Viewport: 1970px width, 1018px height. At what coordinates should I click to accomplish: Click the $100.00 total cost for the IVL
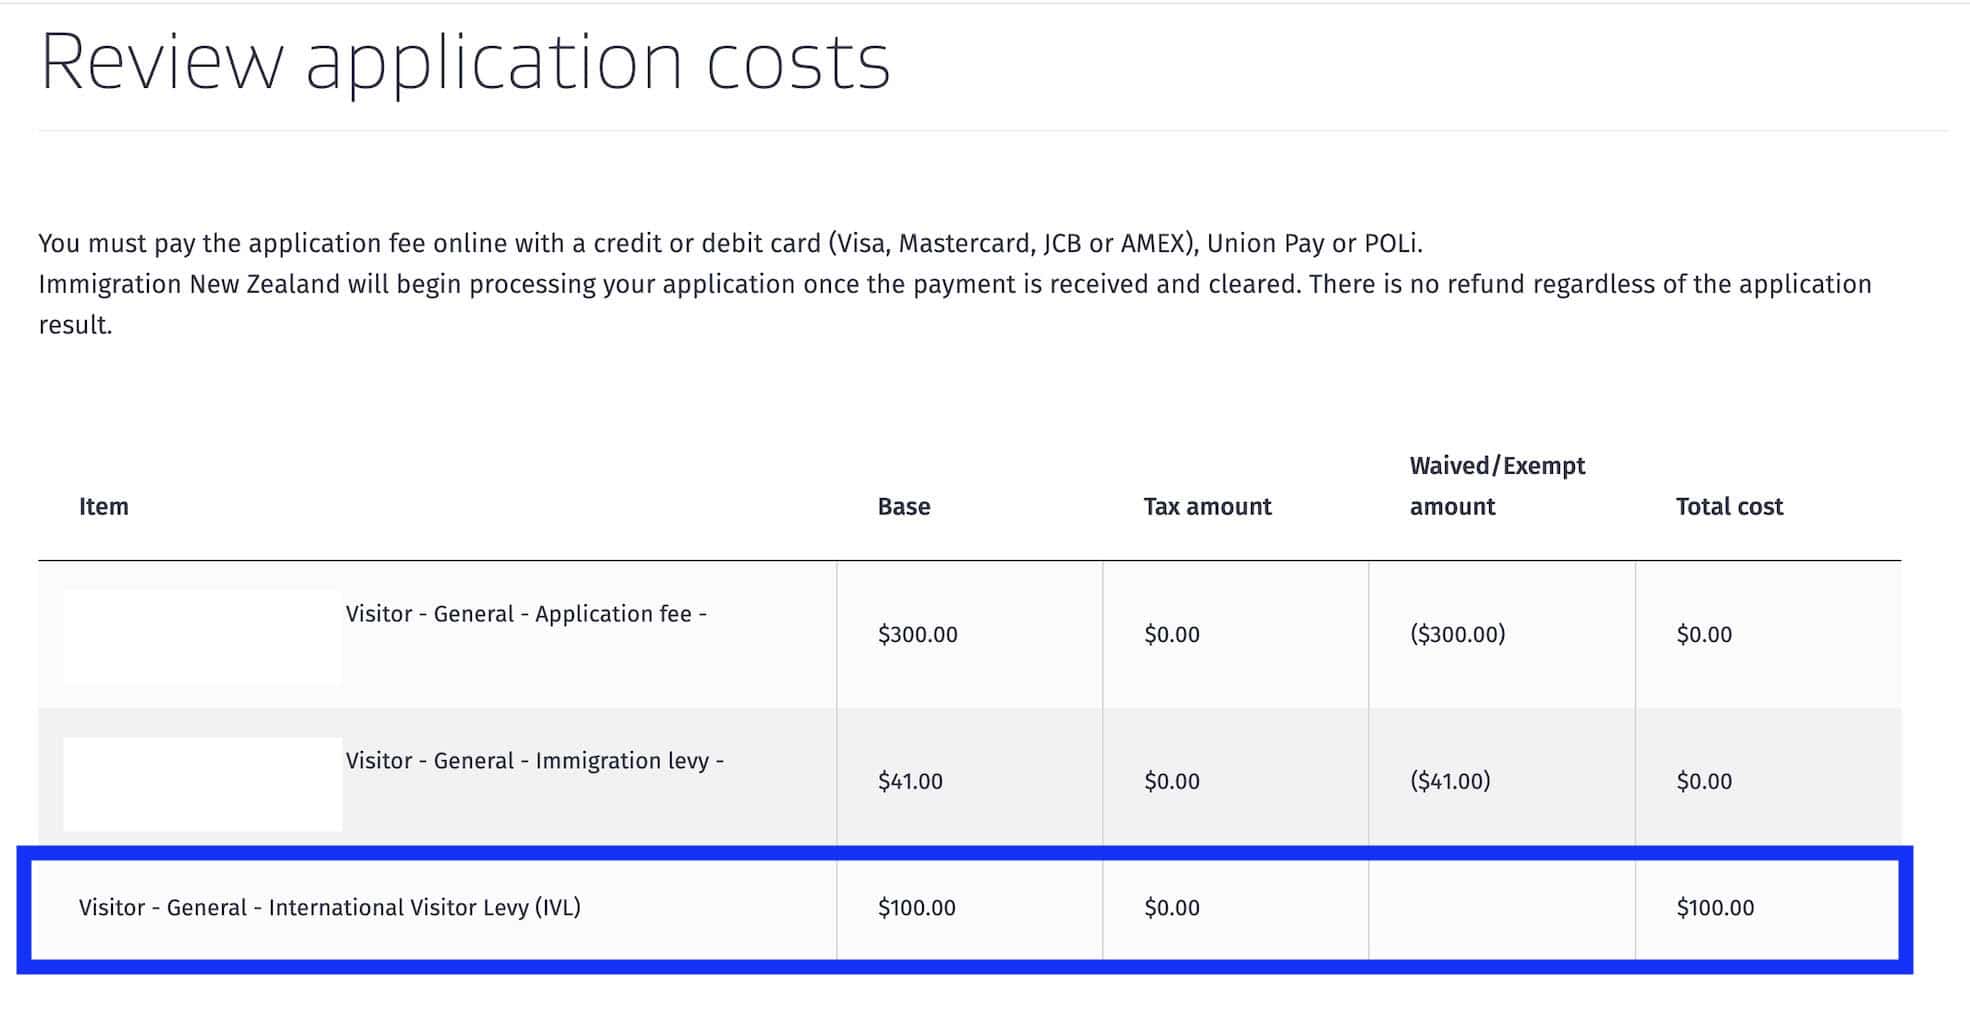1714,908
